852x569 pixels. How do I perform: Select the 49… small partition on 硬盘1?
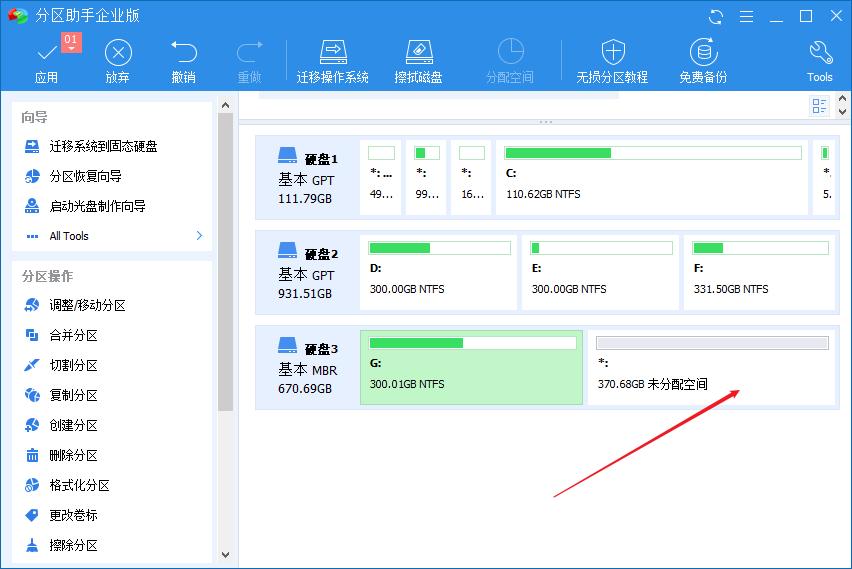tap(381, 177)
